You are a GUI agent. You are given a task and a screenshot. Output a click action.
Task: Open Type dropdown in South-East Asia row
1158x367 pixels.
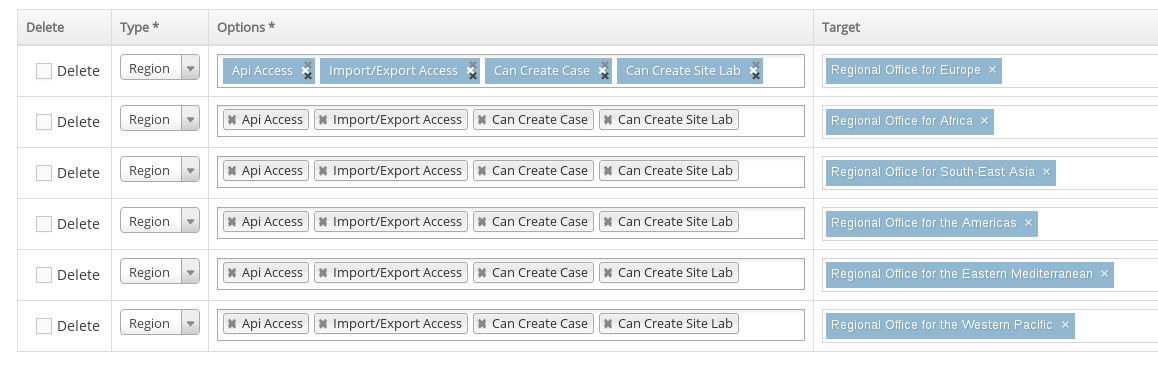[x=160, y=171]
